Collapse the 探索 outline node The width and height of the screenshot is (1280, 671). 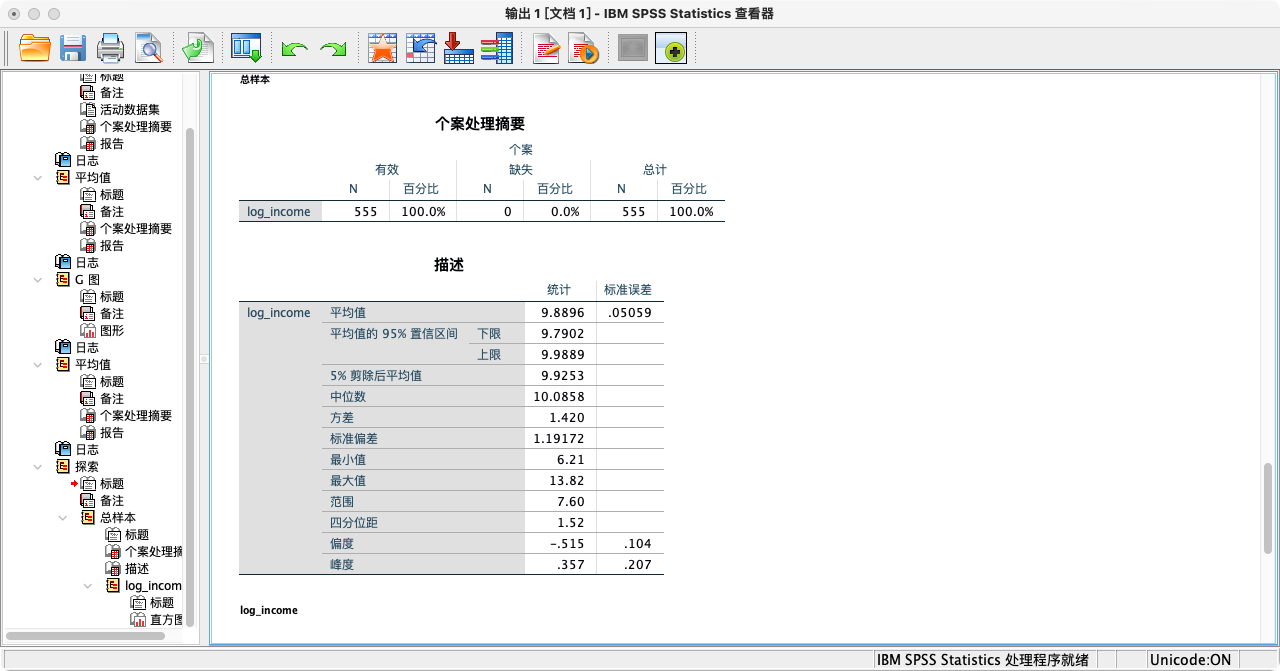point(38,466)
